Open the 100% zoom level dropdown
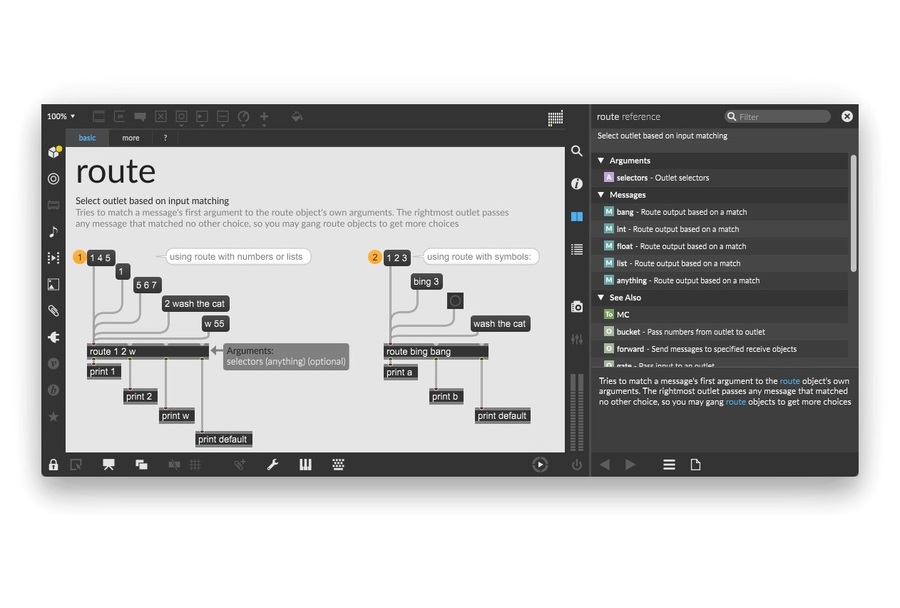 click(61, 117)
